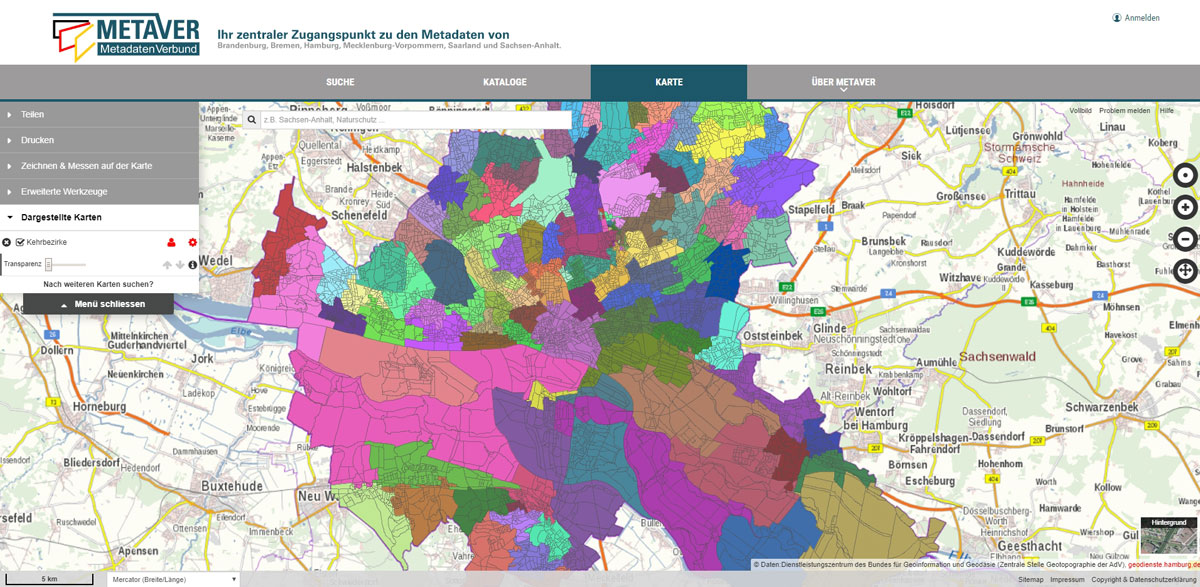Remove the Kehrbezirke layer with the X icon

(7, 242)
